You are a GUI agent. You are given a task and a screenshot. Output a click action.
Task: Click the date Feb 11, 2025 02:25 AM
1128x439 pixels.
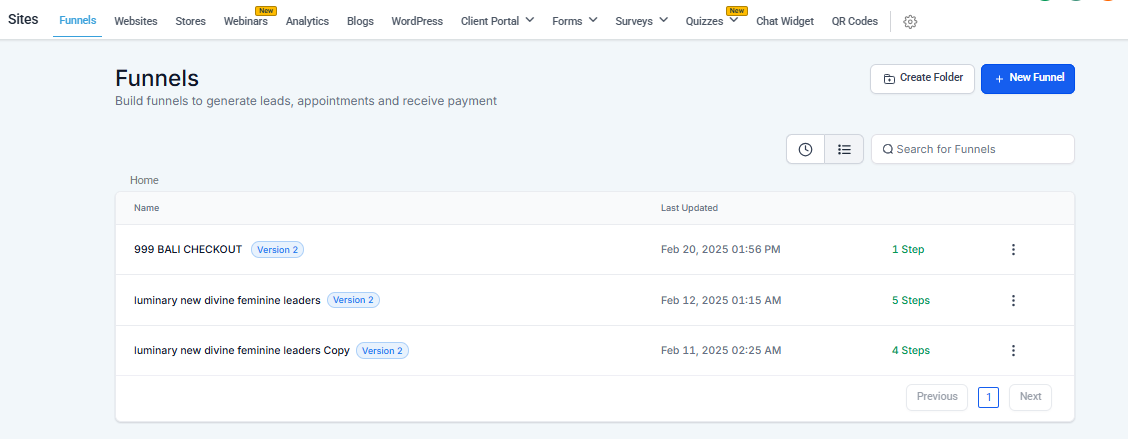[721, 350]
